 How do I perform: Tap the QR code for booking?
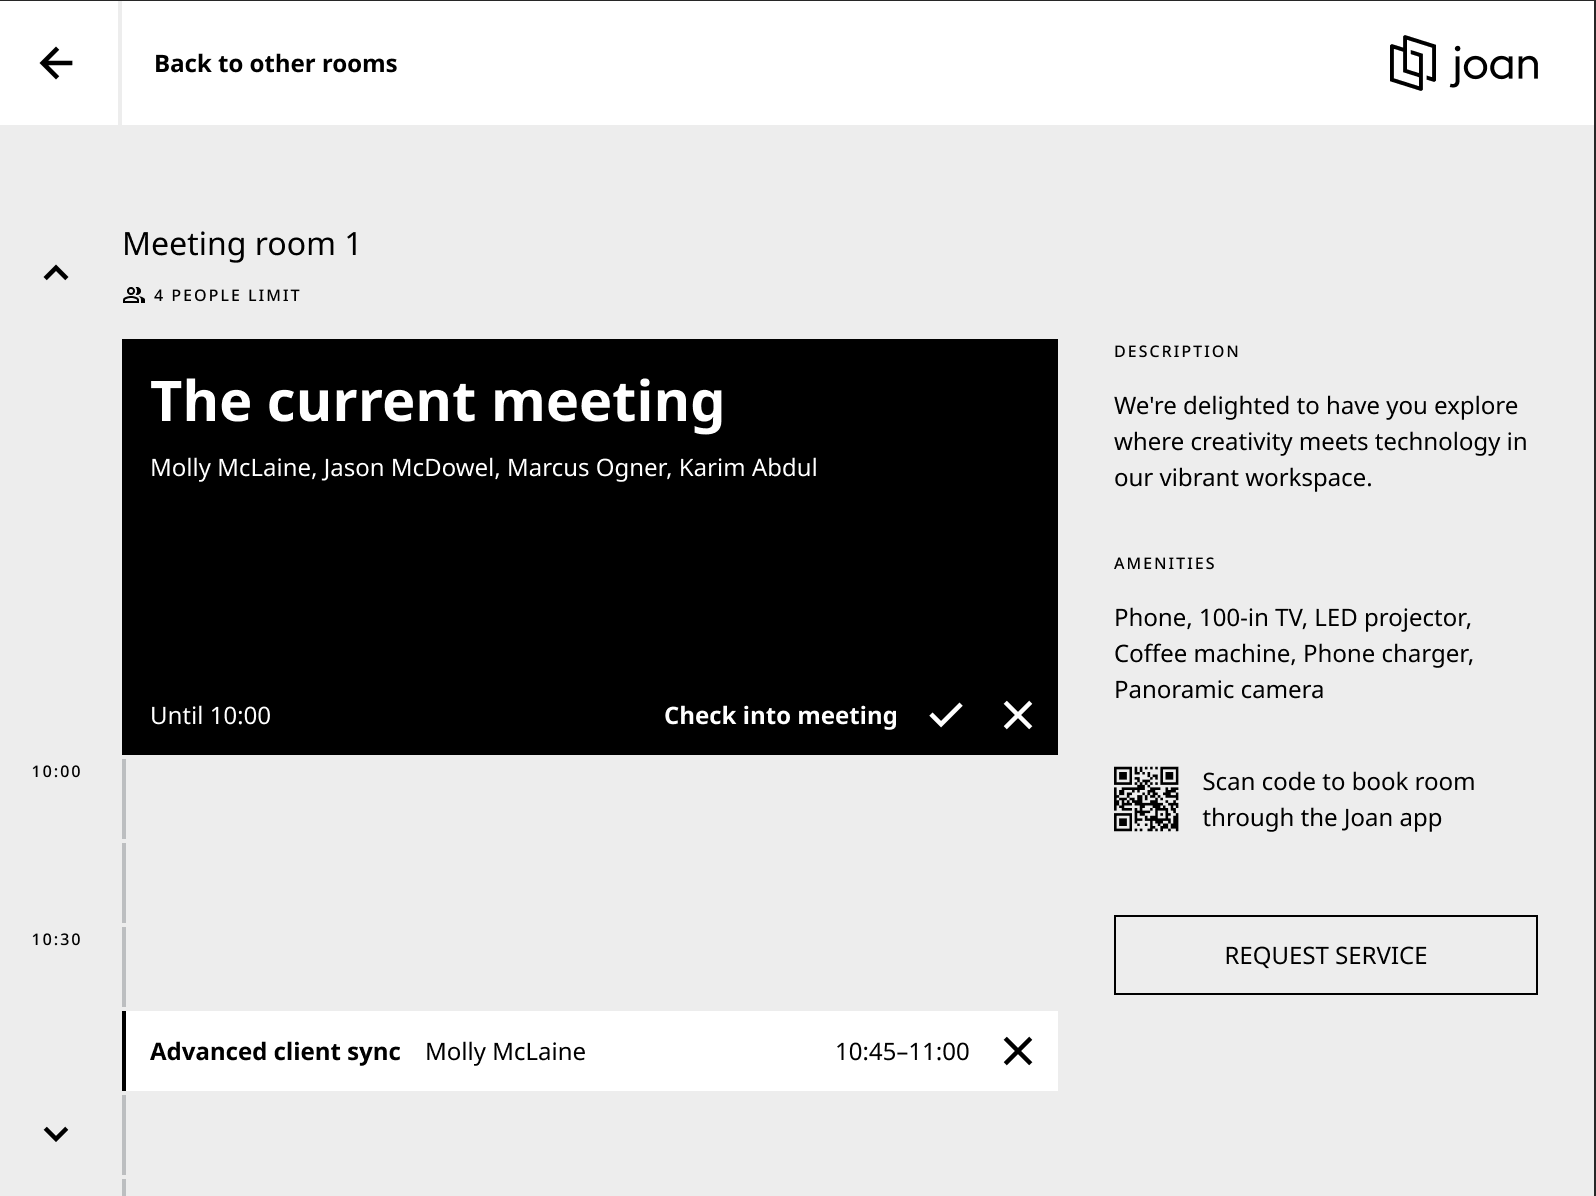point(1146,799)
